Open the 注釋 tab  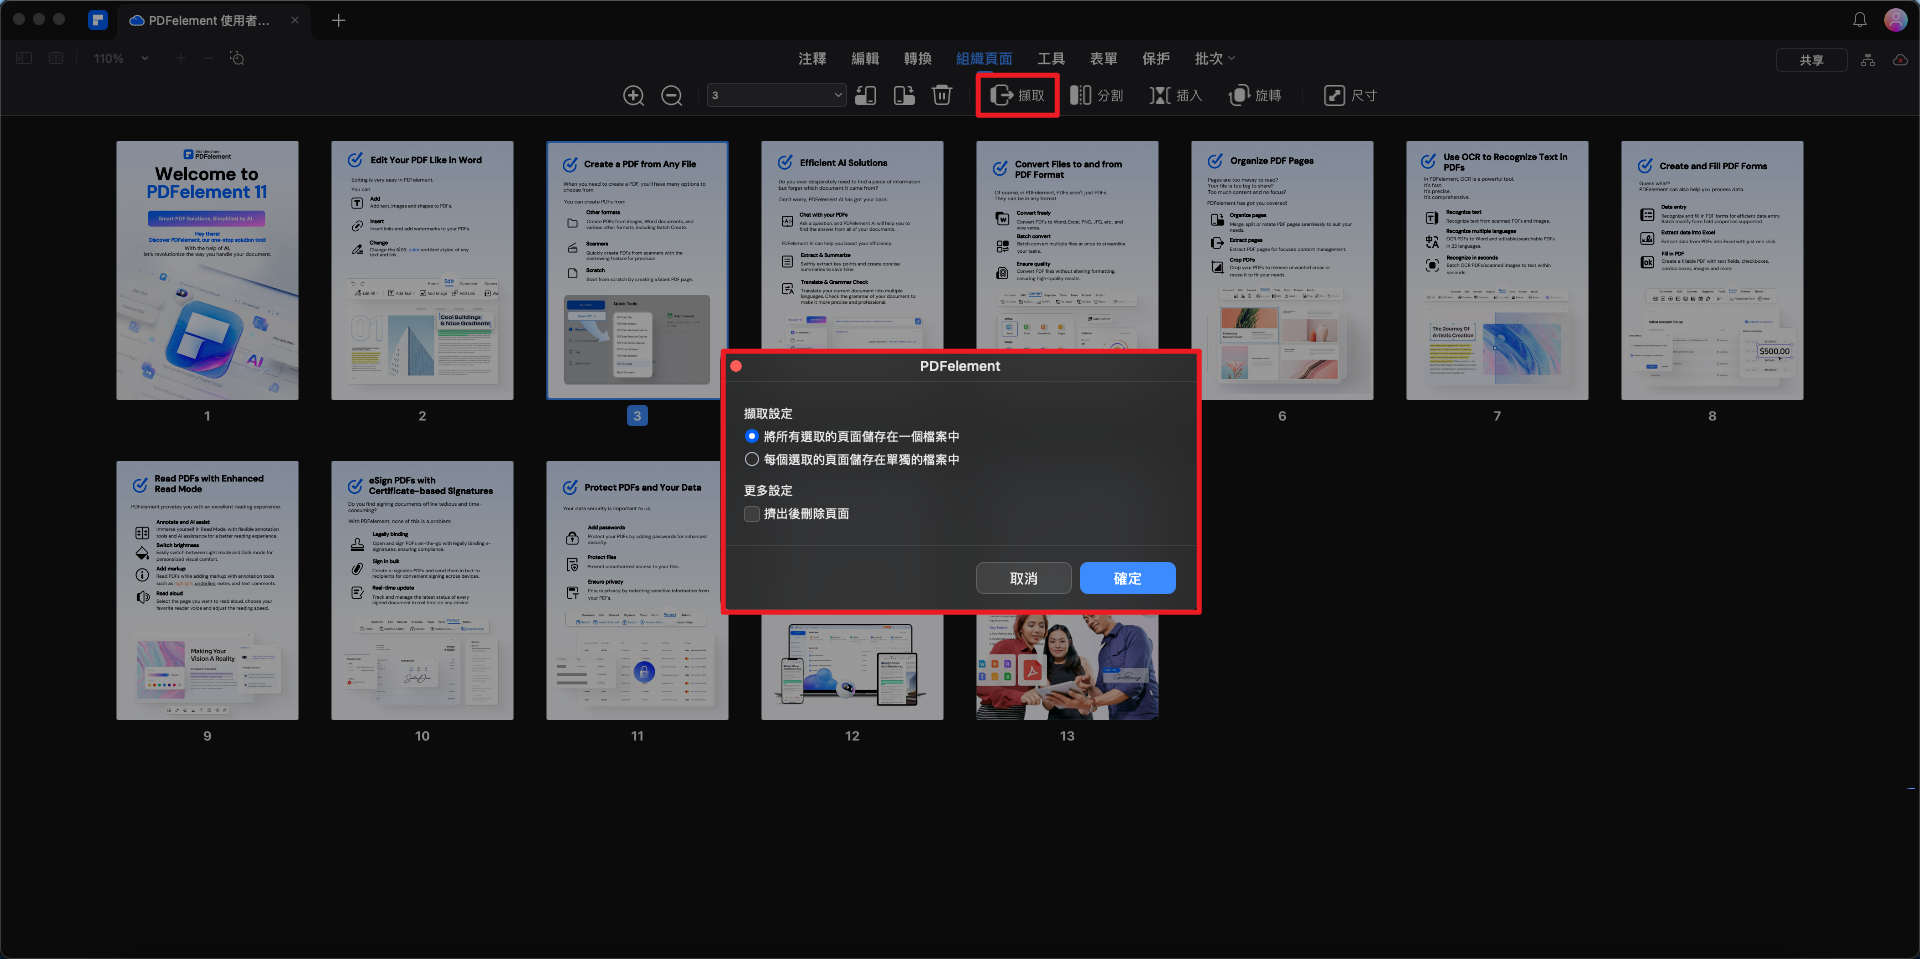click(812, 59)
